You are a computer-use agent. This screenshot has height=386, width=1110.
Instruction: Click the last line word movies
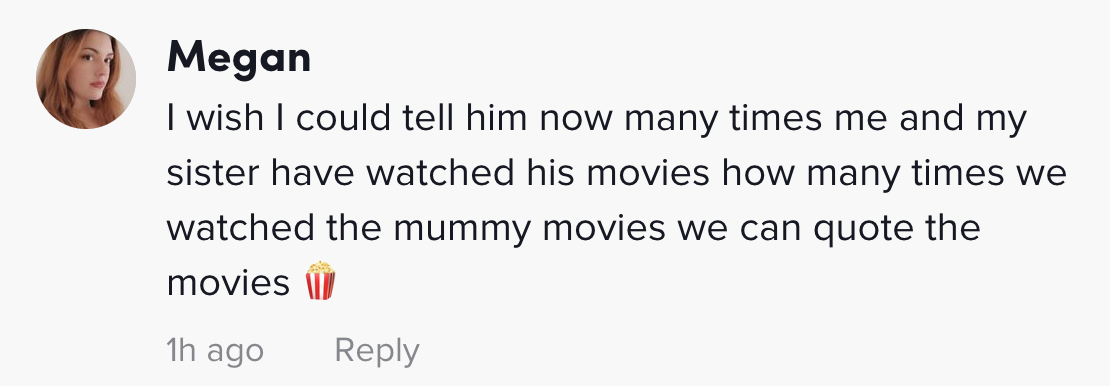[228, 283]
